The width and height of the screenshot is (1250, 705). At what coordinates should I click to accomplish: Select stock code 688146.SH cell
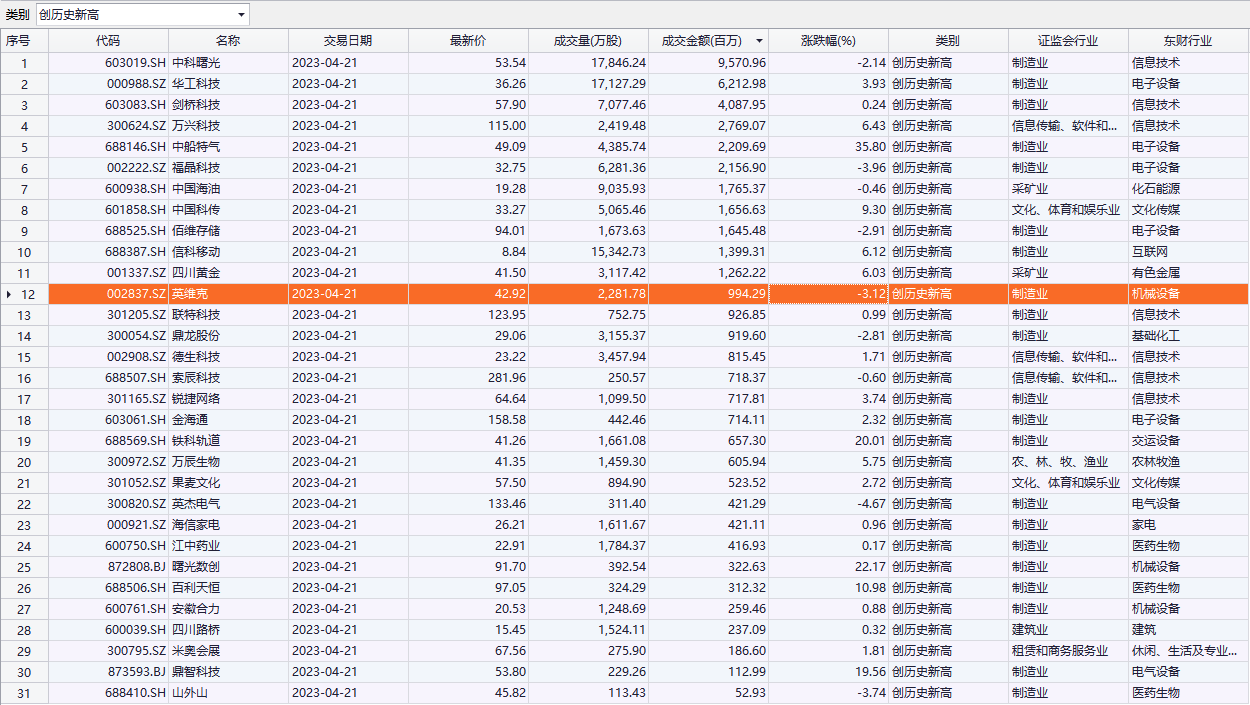pyautogui.click(x=108, y=147)
